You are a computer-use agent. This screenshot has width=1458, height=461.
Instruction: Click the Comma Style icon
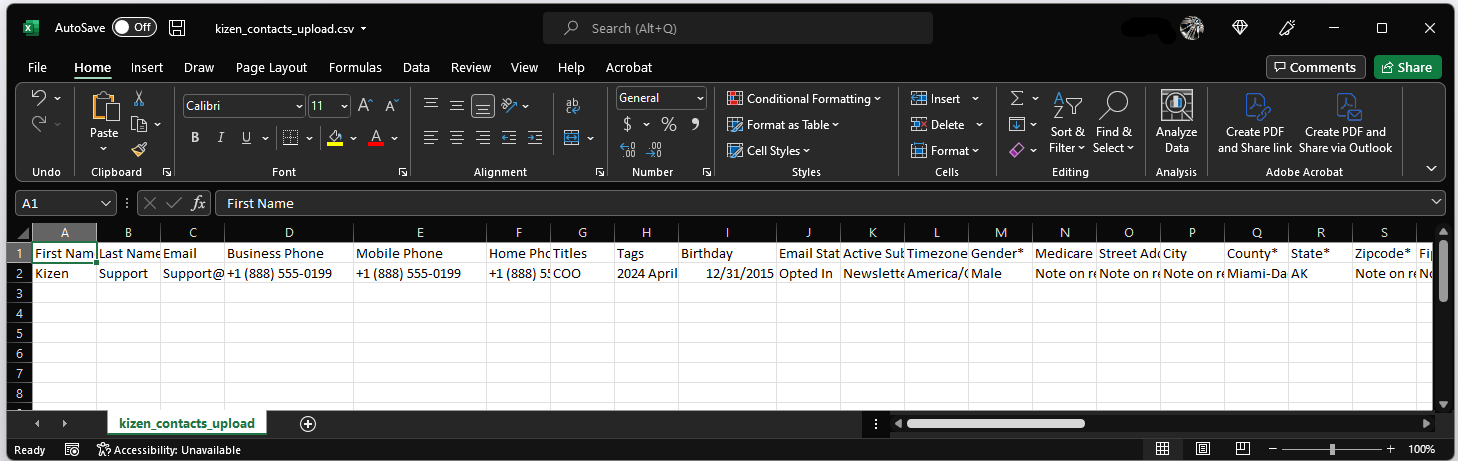point(695,124)
